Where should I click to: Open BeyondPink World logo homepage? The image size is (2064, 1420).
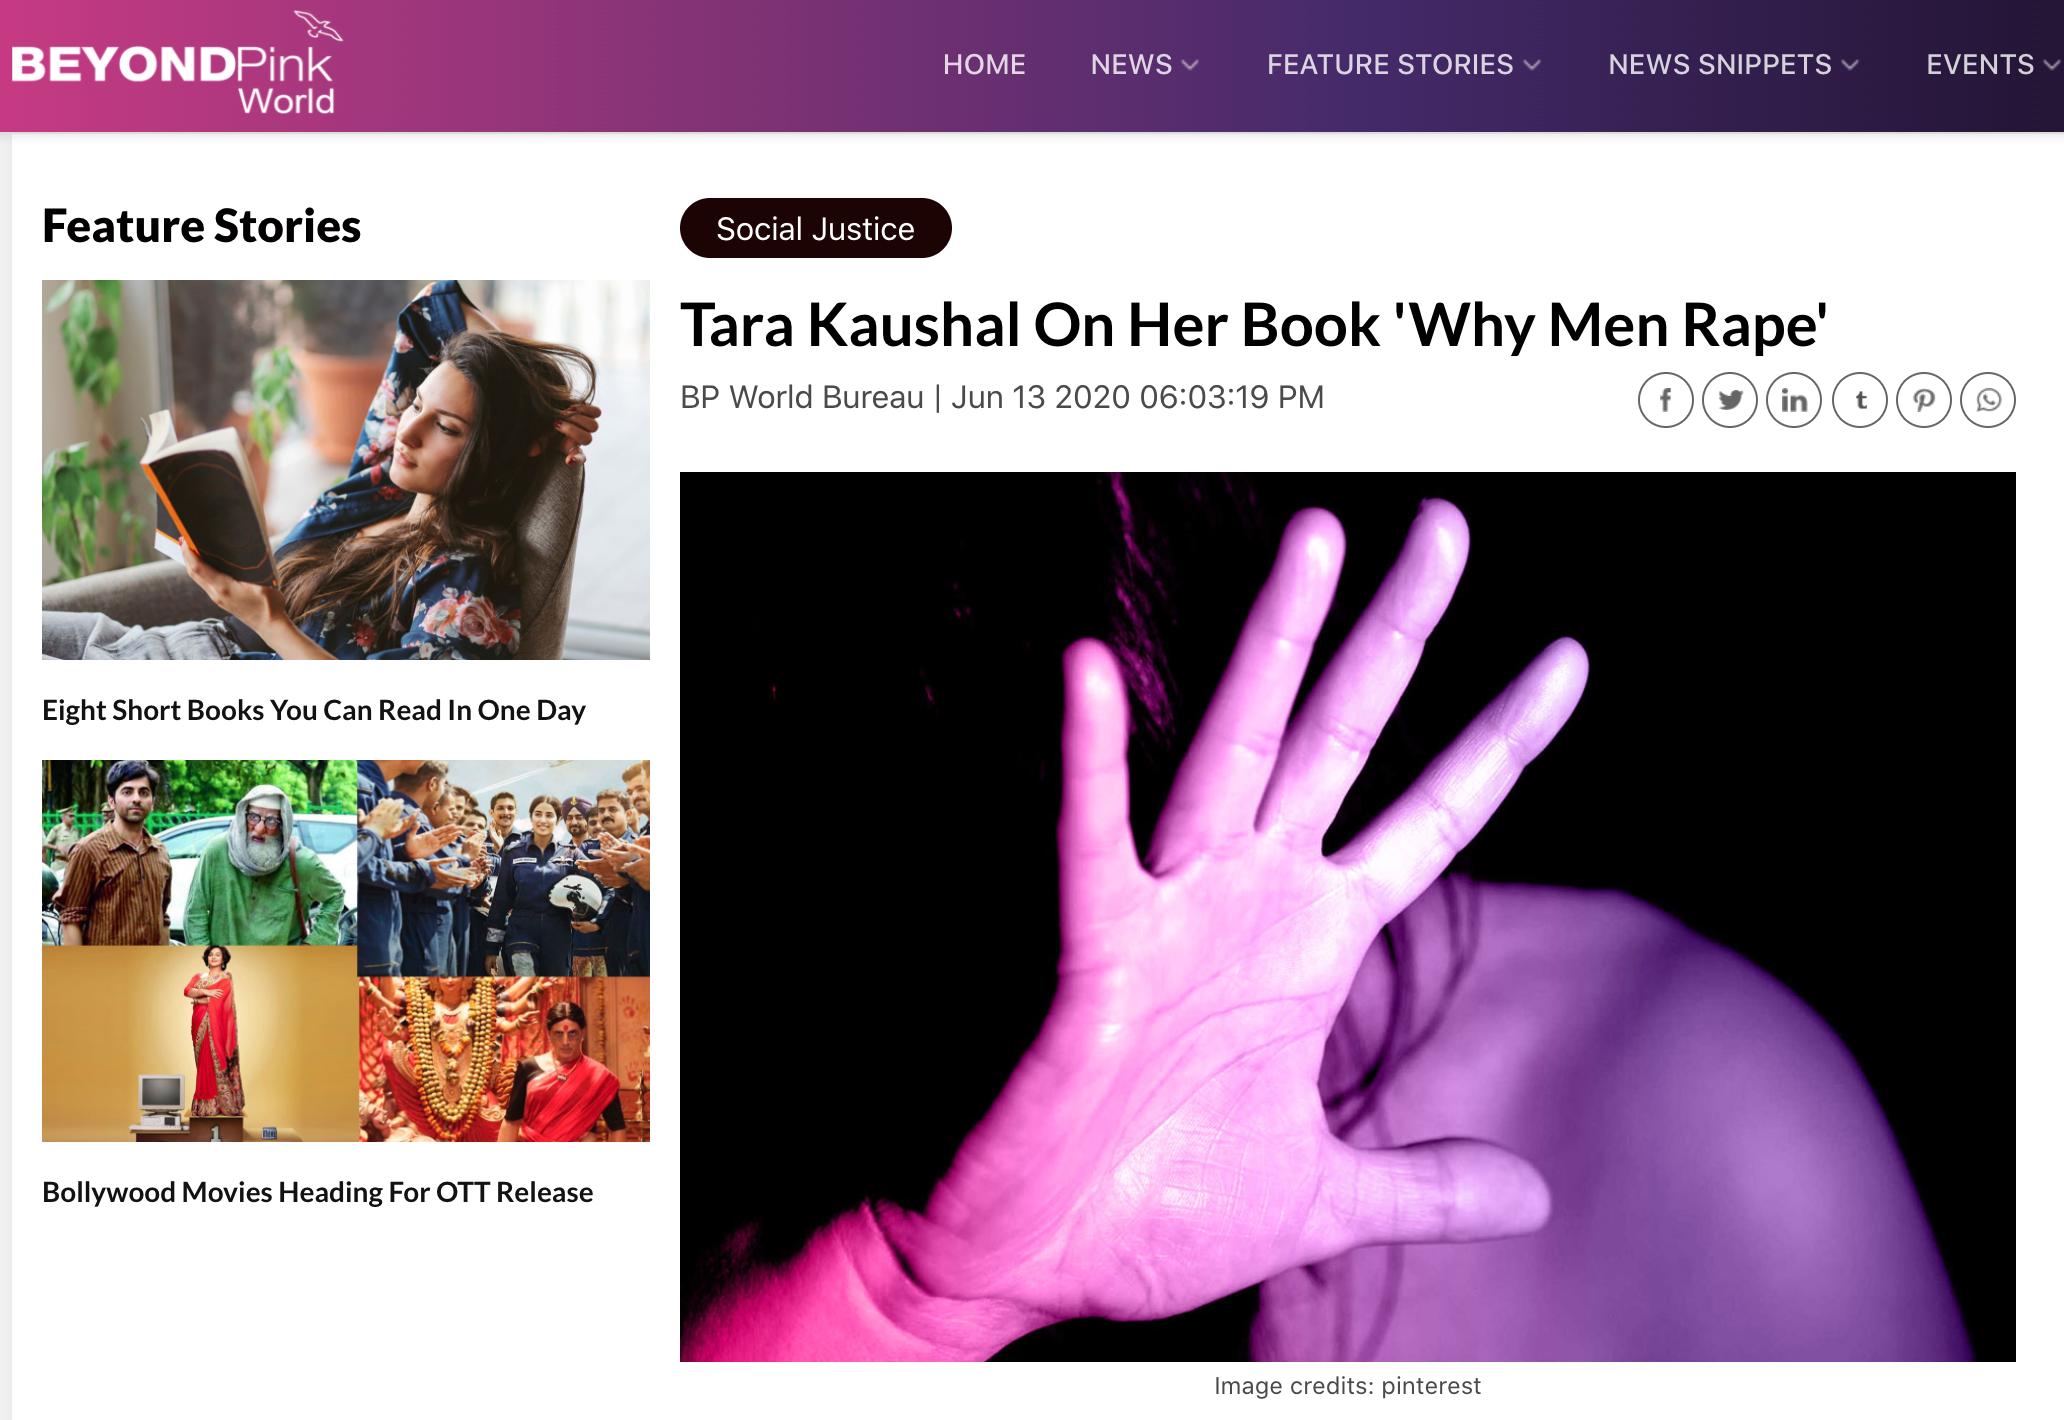[x=176, y=65]
